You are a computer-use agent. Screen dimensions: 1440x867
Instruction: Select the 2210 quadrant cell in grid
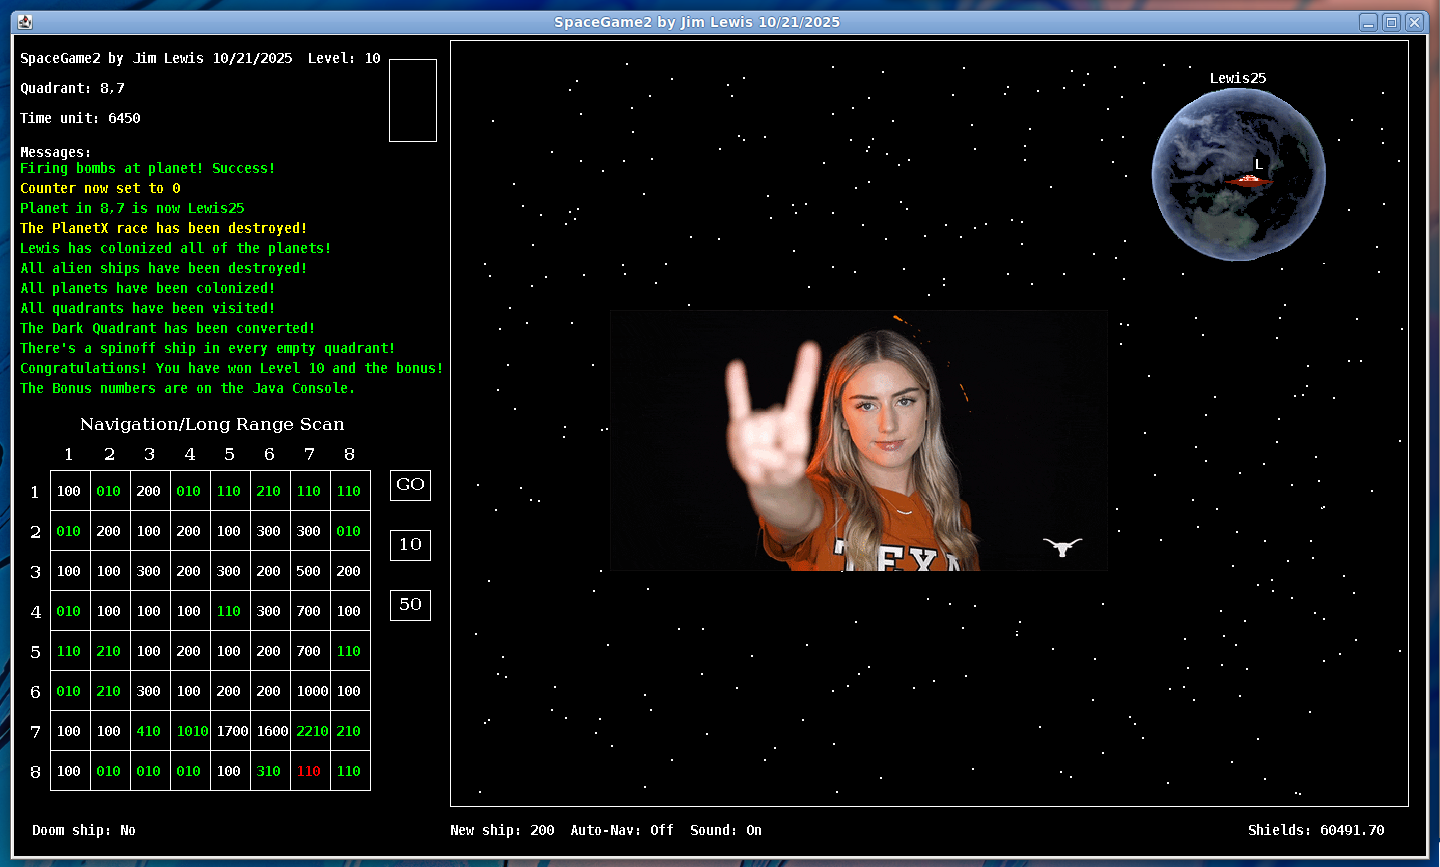click(311, 731)
